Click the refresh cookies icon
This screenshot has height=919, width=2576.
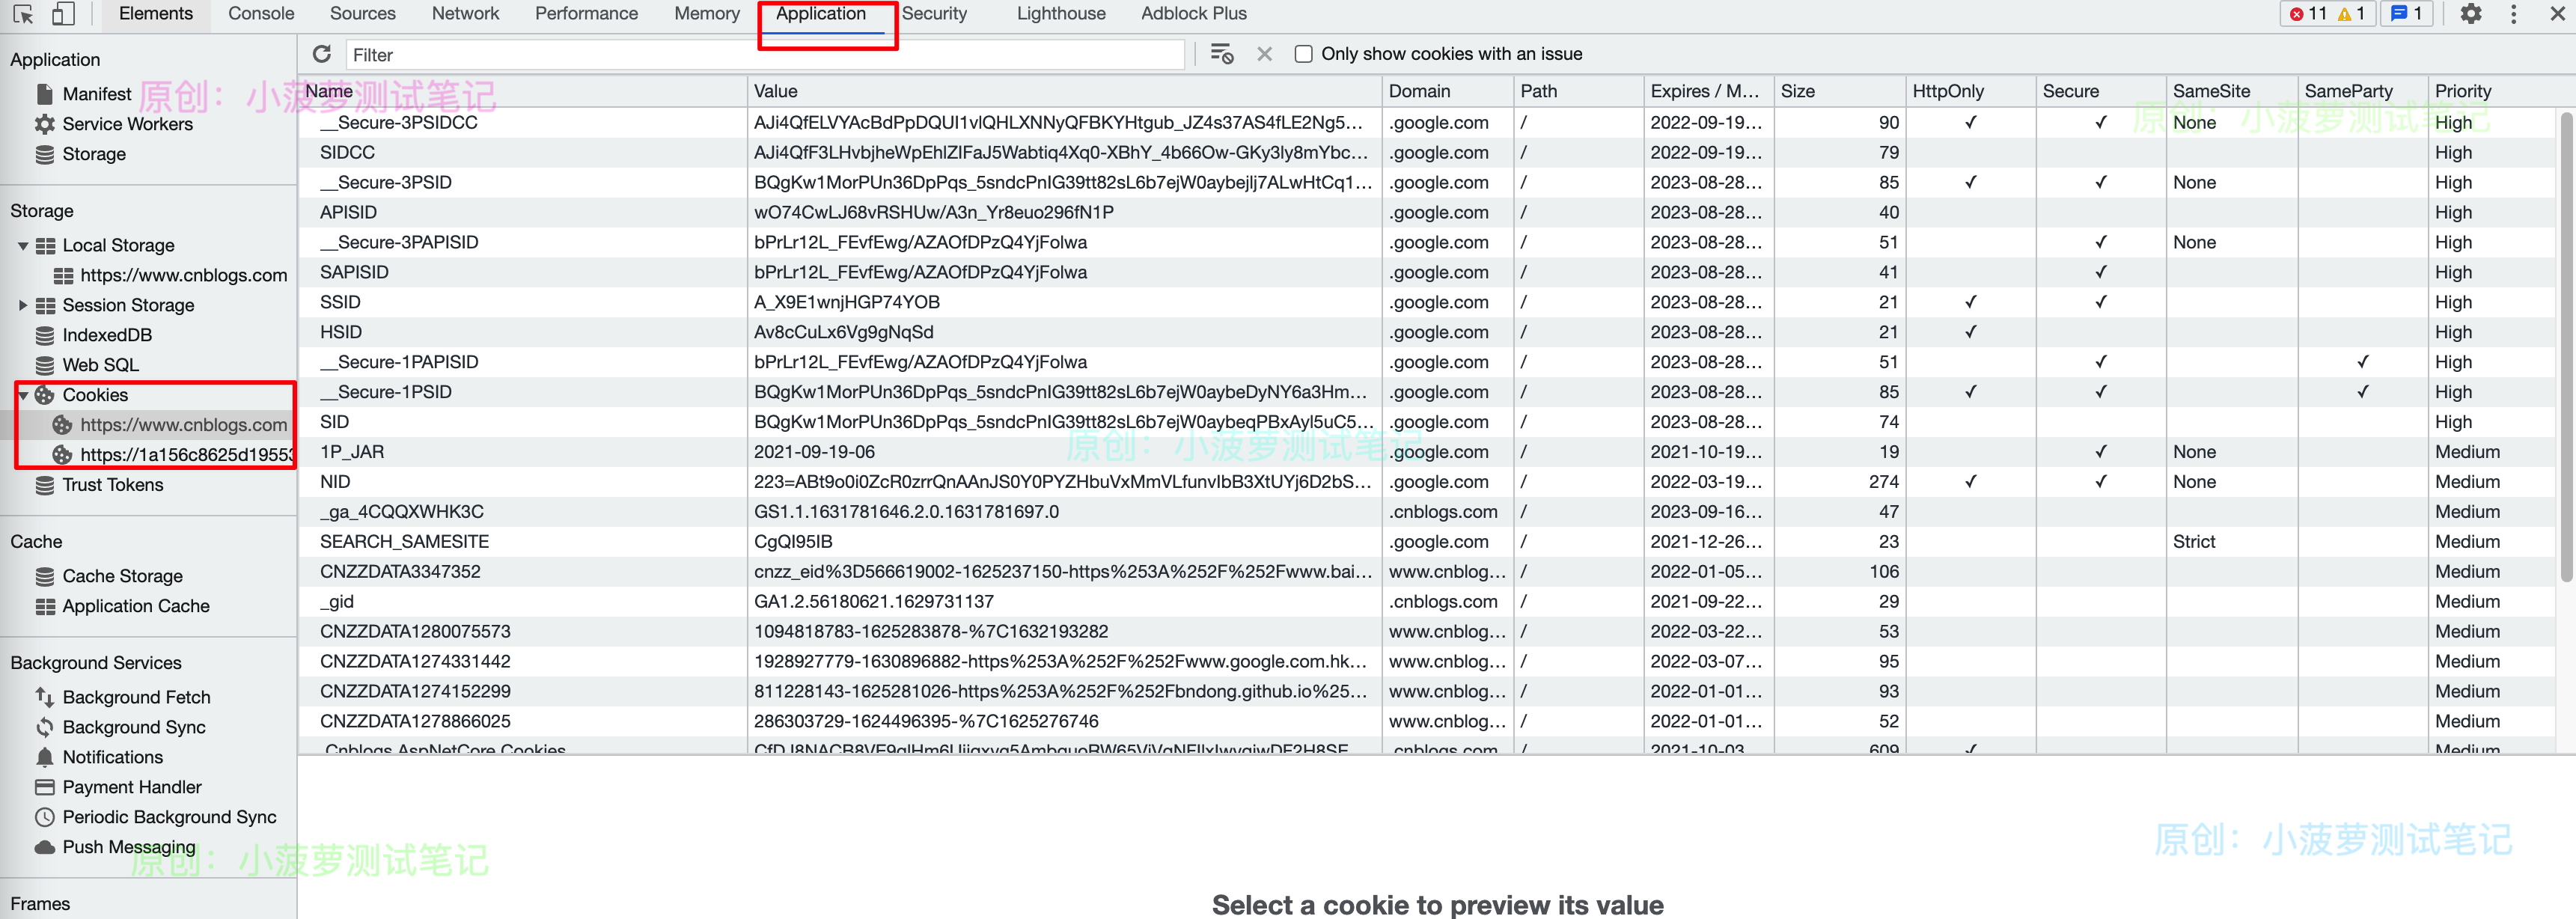pyautogui.click(x=322, y=54)
